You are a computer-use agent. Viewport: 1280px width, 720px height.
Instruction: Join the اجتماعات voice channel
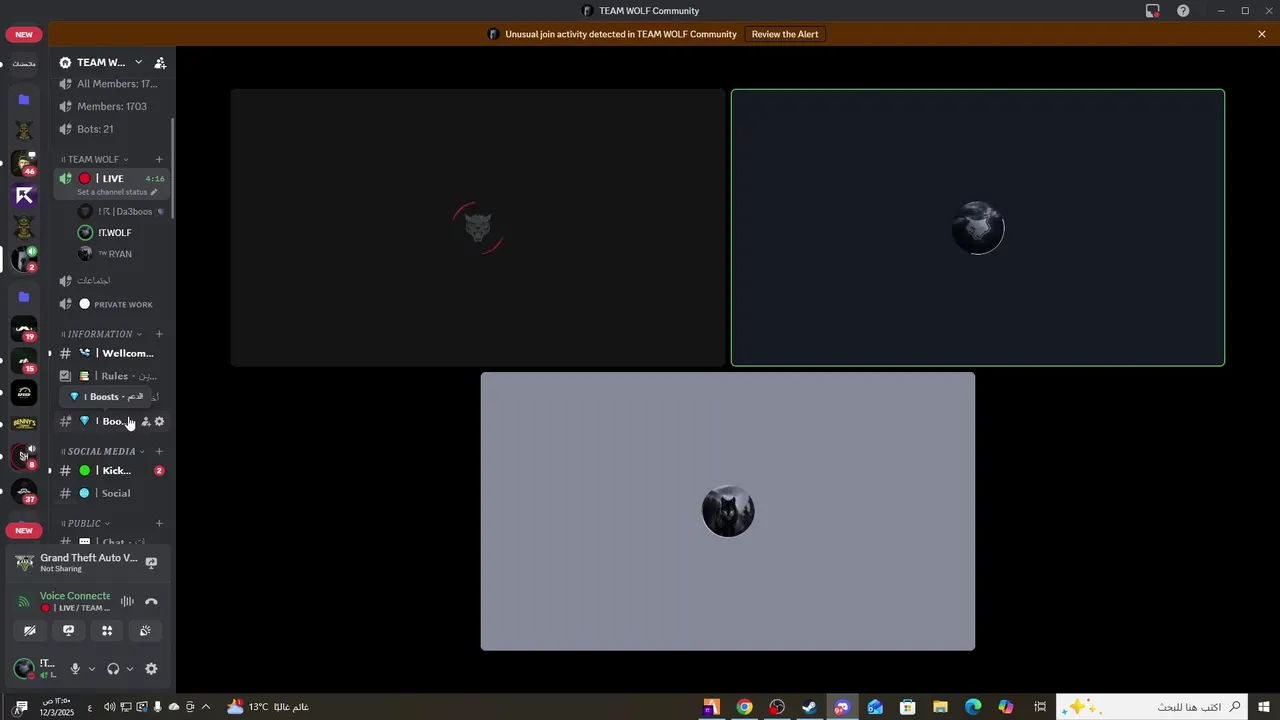coord(110,280)
